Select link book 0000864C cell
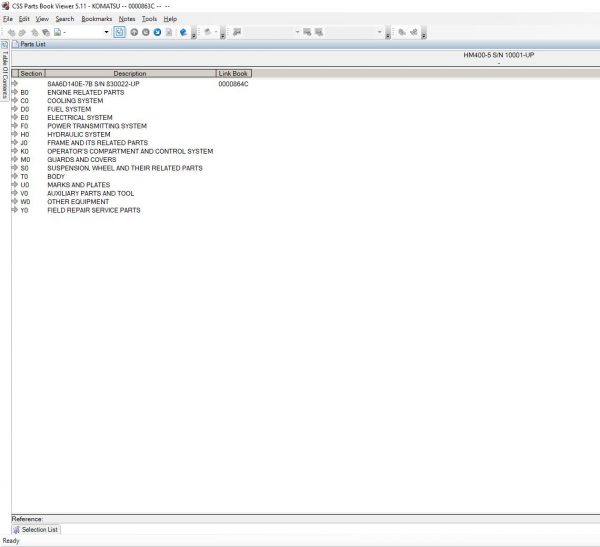This screenshot has width=600, height=547. click(x=233, y=84)
